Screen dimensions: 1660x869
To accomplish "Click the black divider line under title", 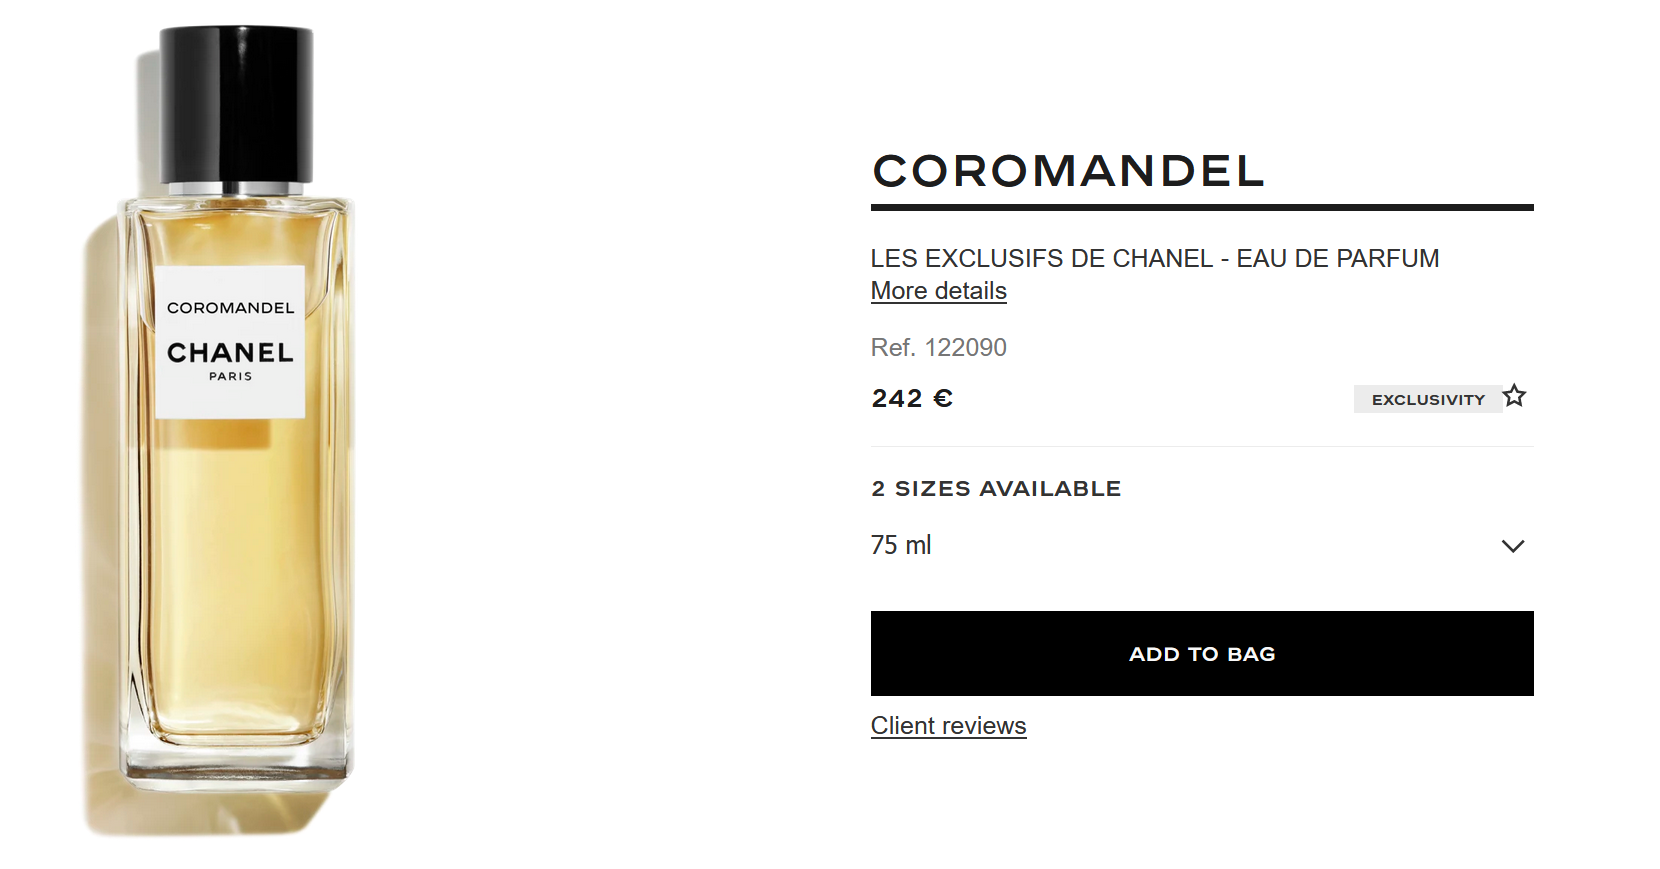I will tap(1202, 208).
